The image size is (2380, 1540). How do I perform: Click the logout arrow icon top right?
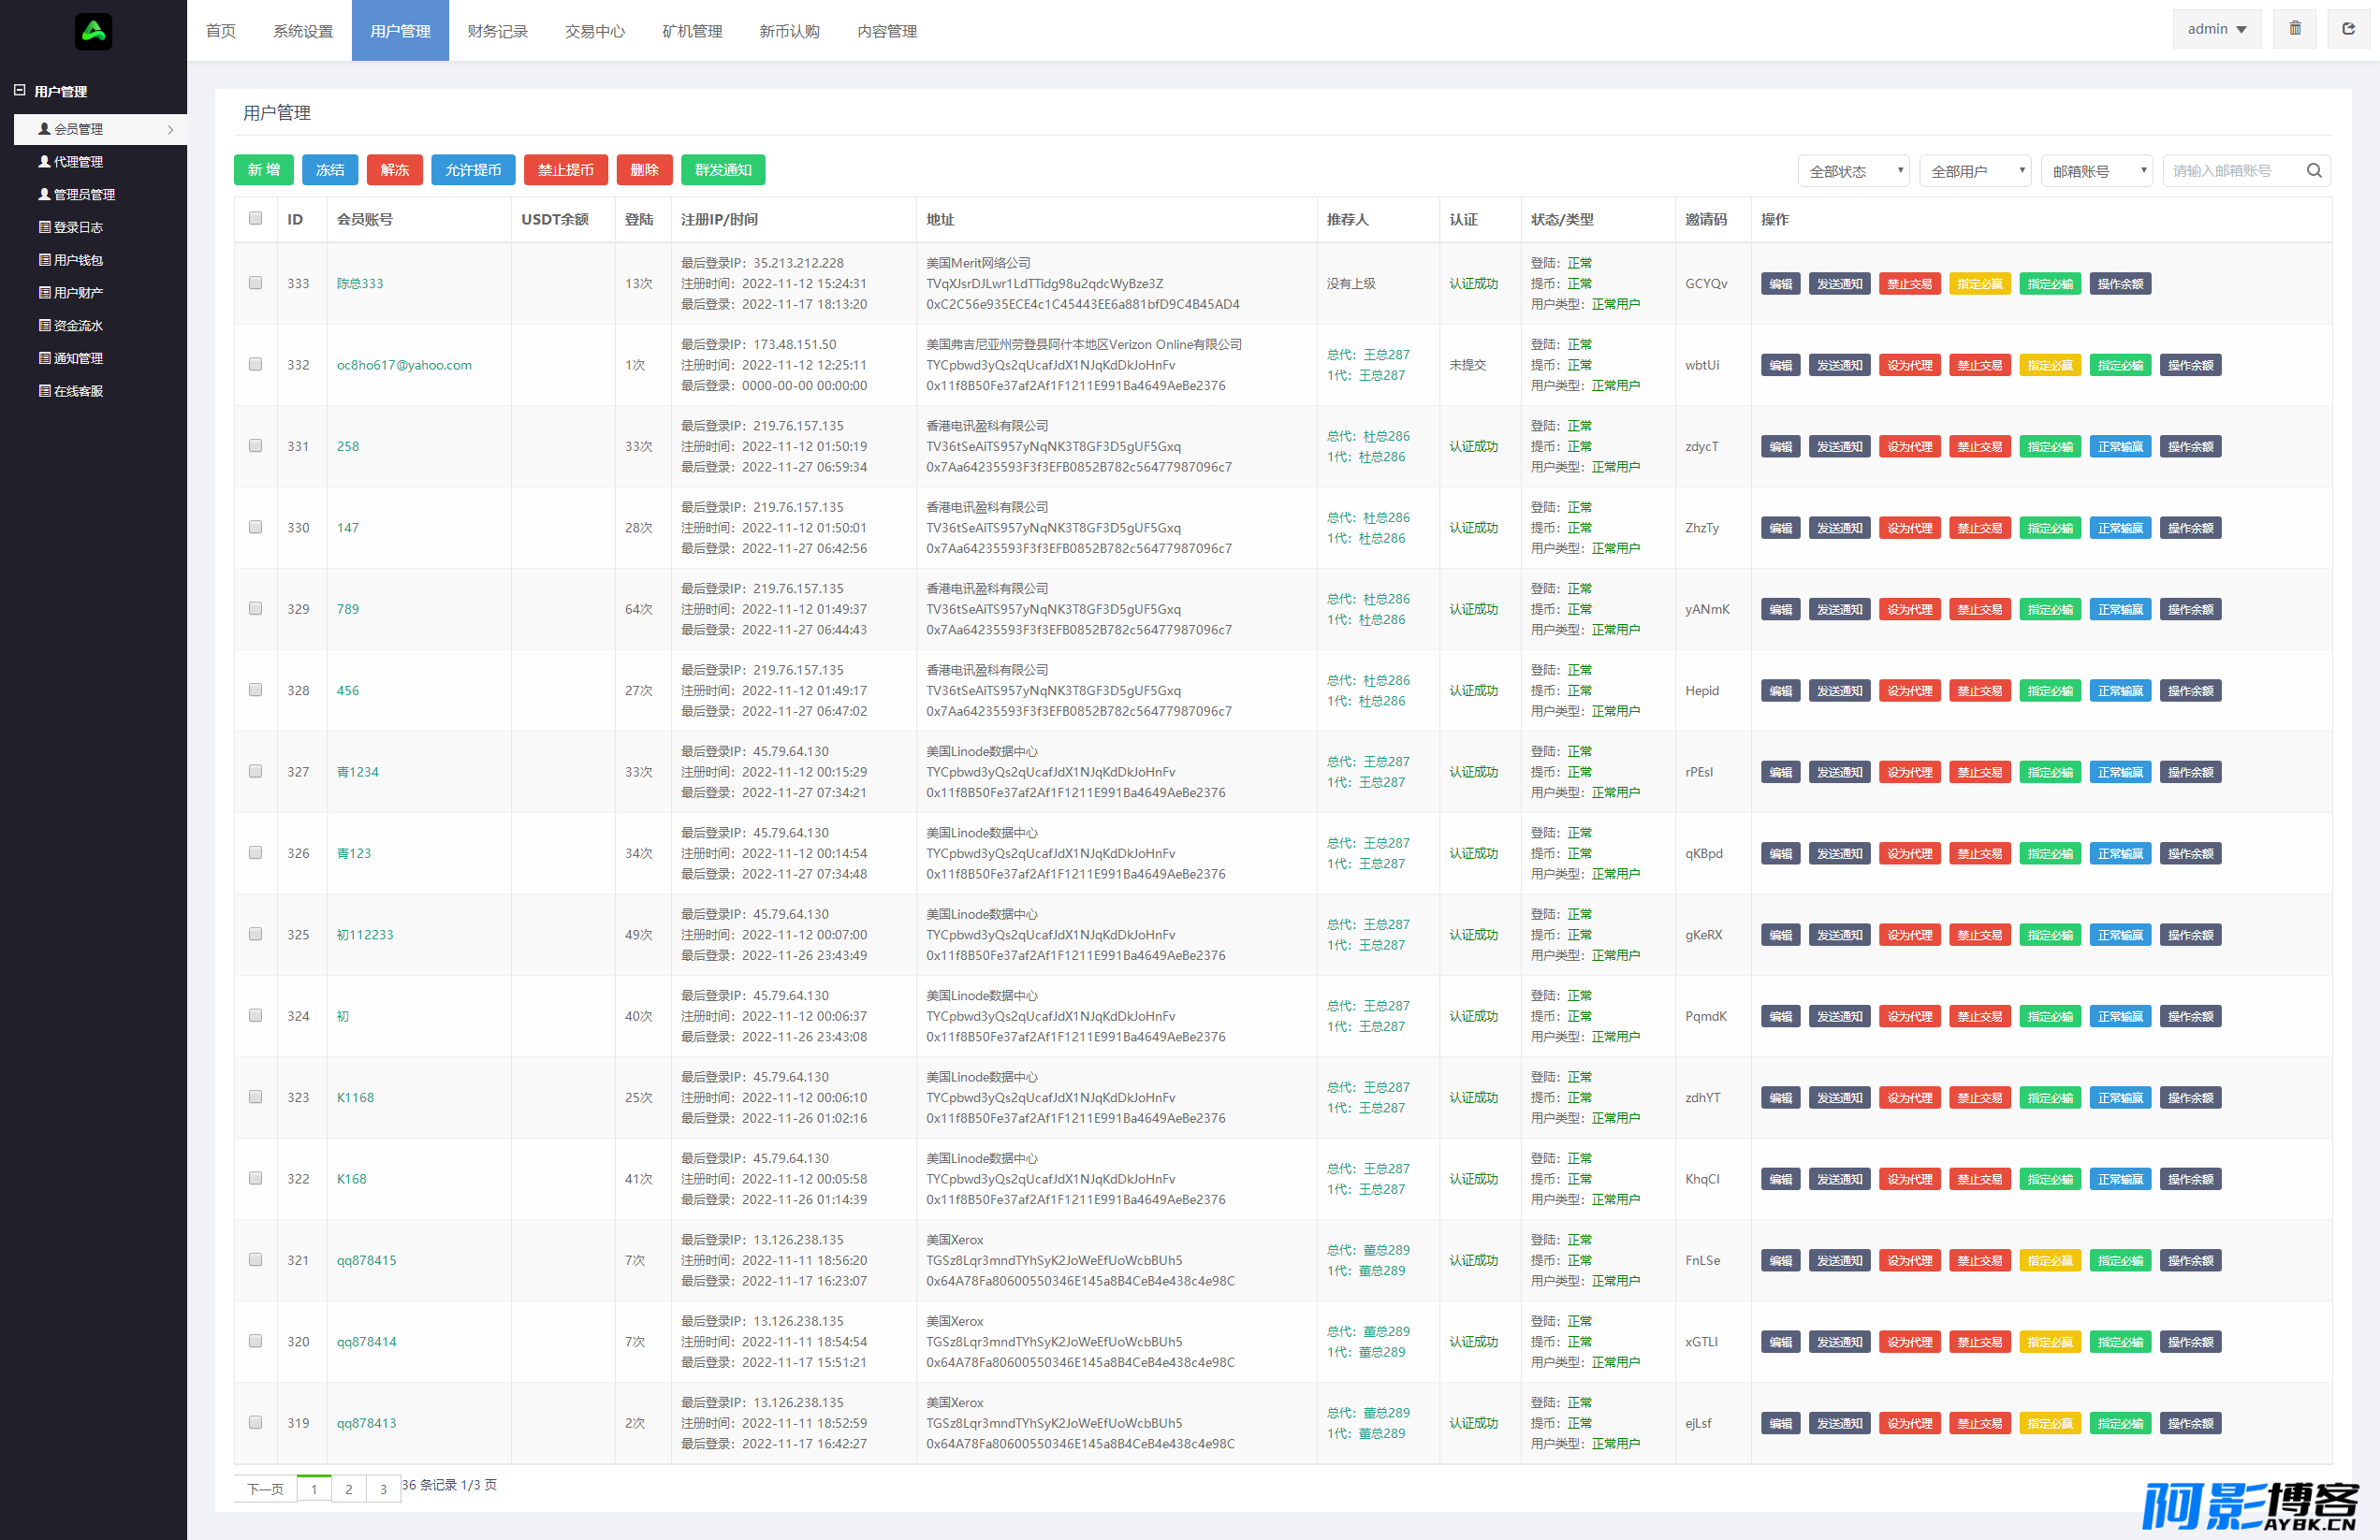[x=2348, y=29]
